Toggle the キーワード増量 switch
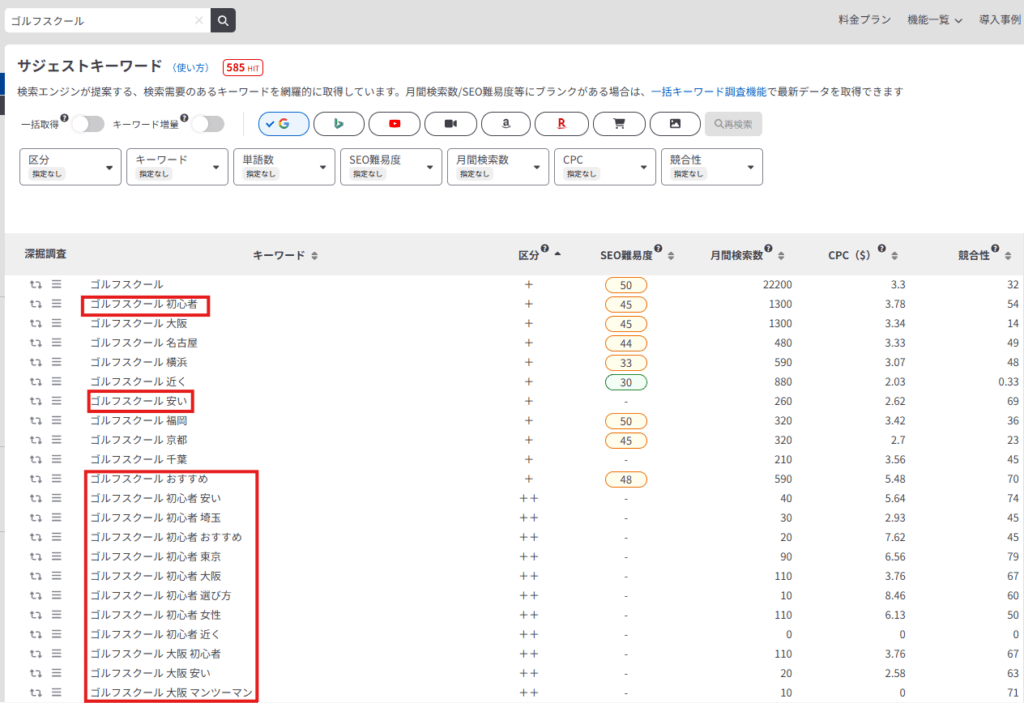 pyautogui.click(x=207, y=124)
